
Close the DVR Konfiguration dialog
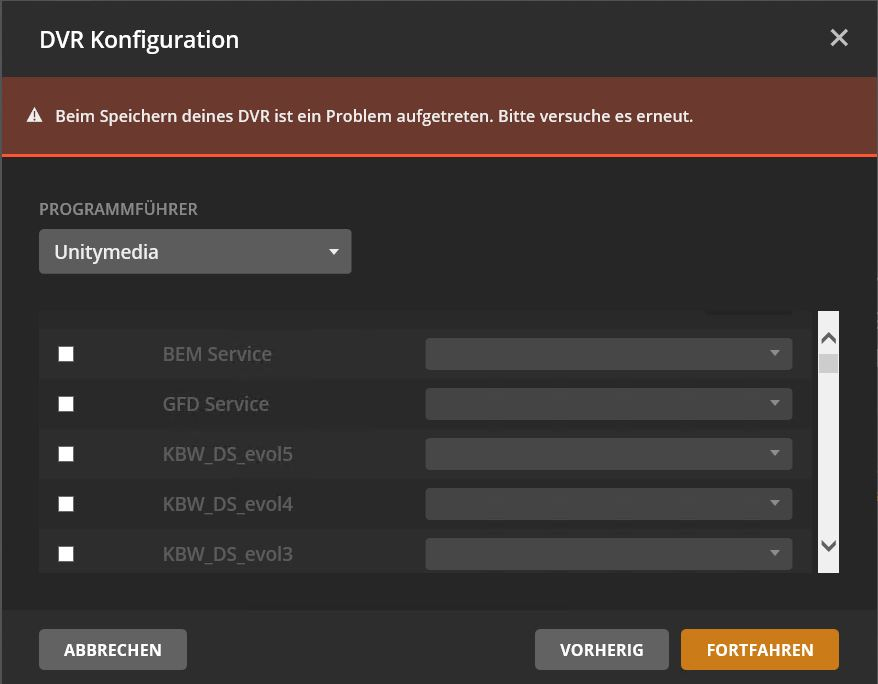coord(838,38)
